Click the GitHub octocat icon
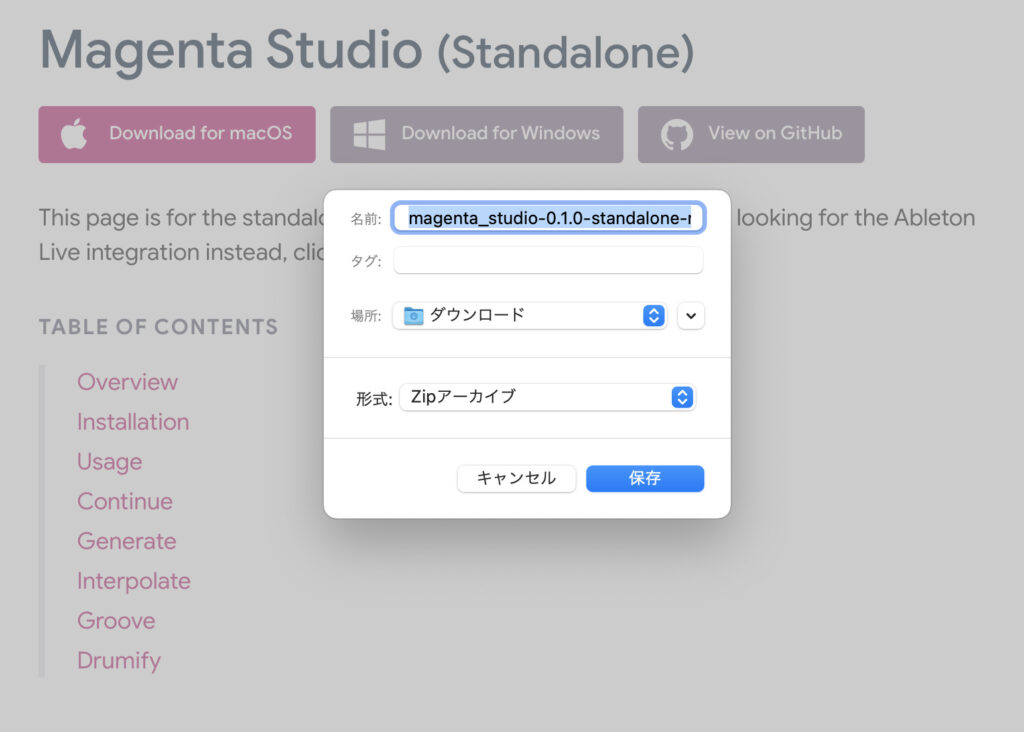Image resolution: width=1024 pixels, height=732 pixels. tap(677, 135)
